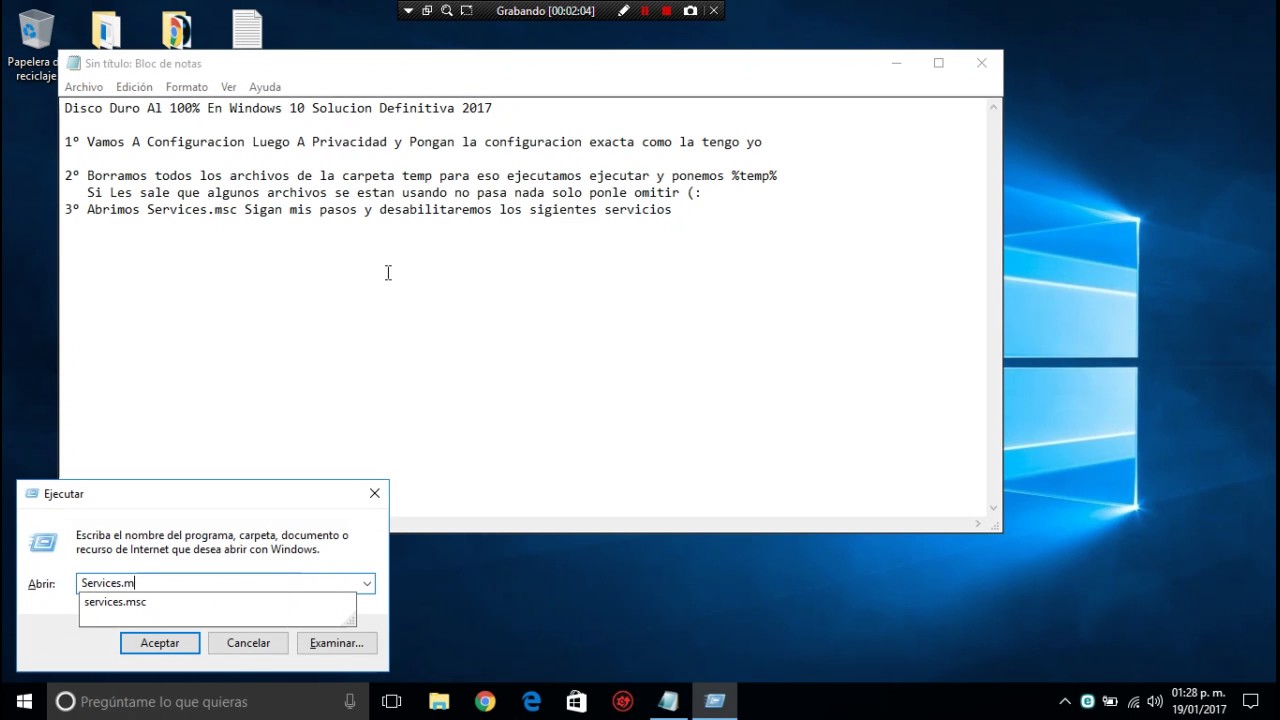Open the Ver menu in Notepad
This screenshot has height=720, width=1280.
click(229, 87)
